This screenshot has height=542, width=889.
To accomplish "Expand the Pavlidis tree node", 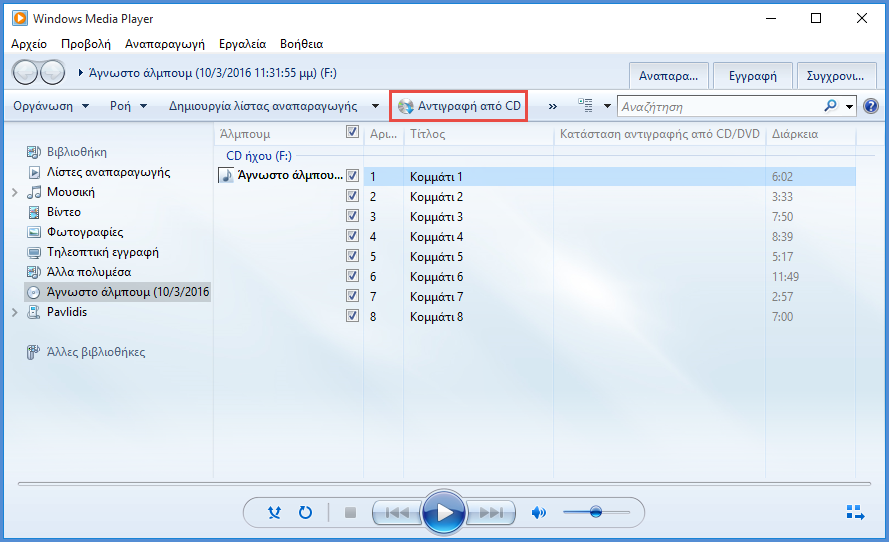I will point(15,312).
